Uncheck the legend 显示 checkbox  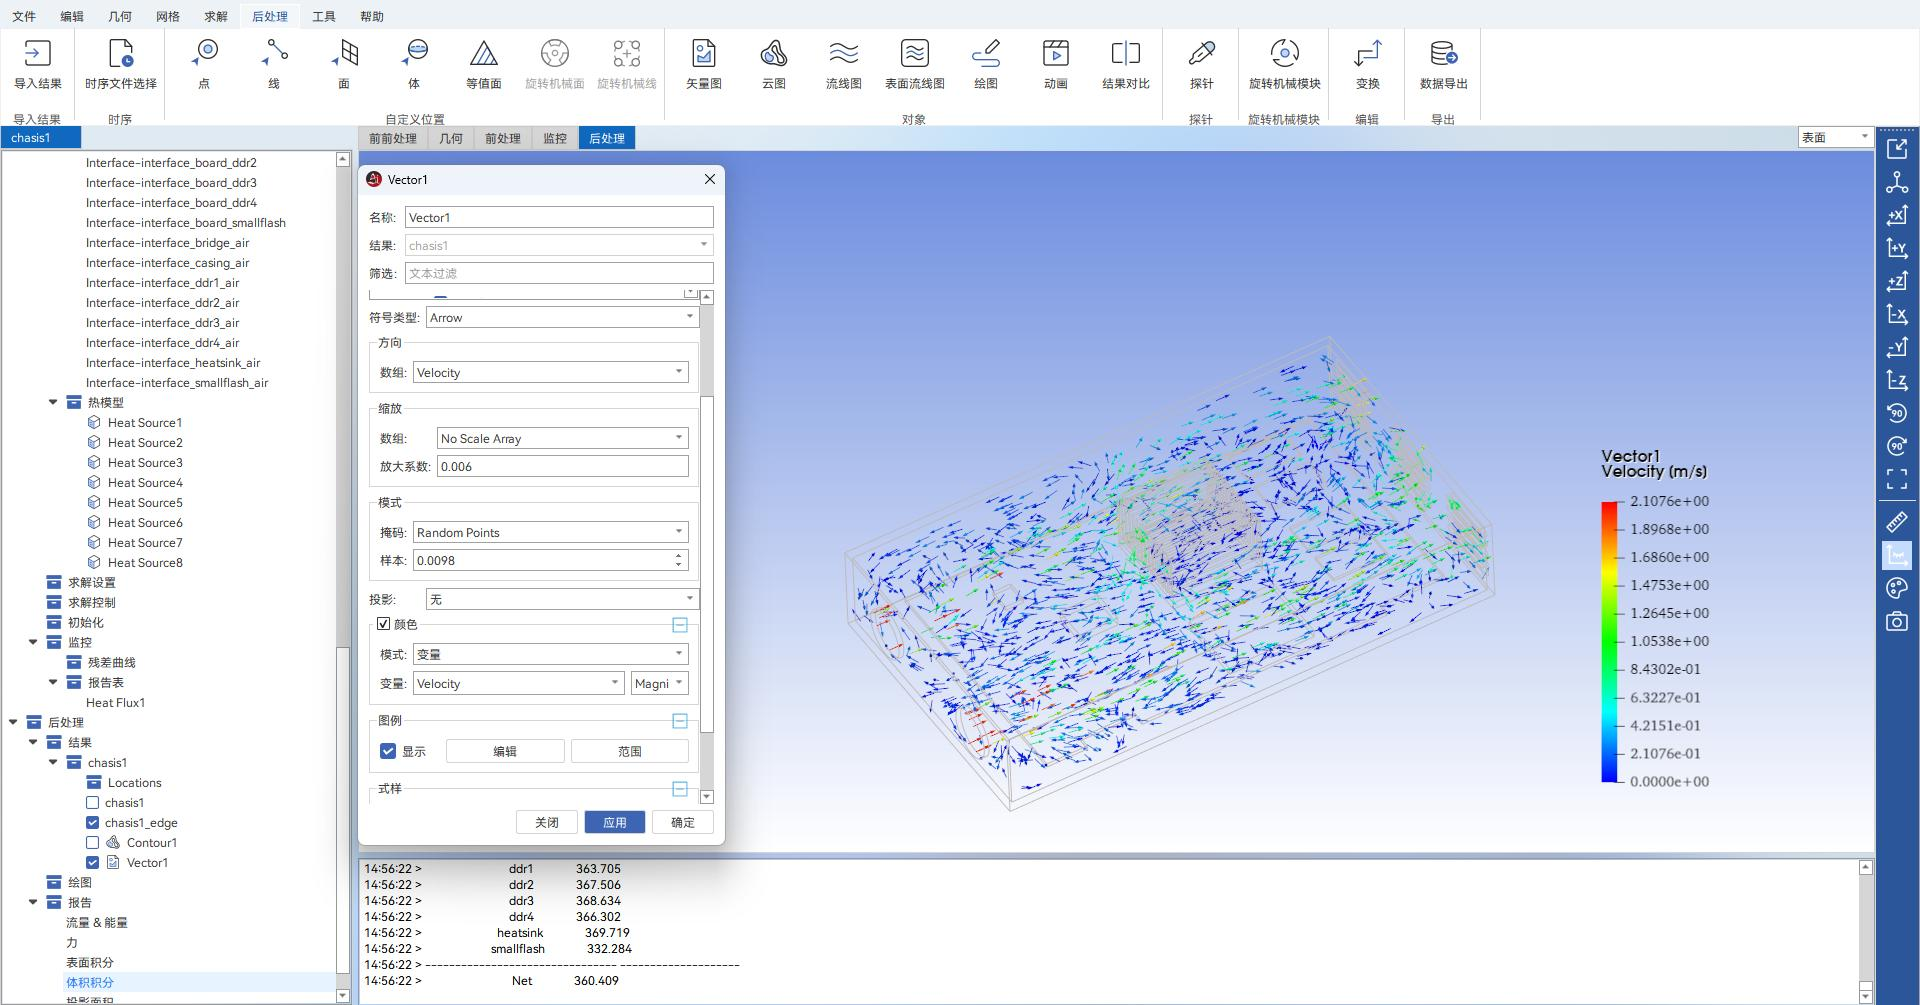[388, 751]
